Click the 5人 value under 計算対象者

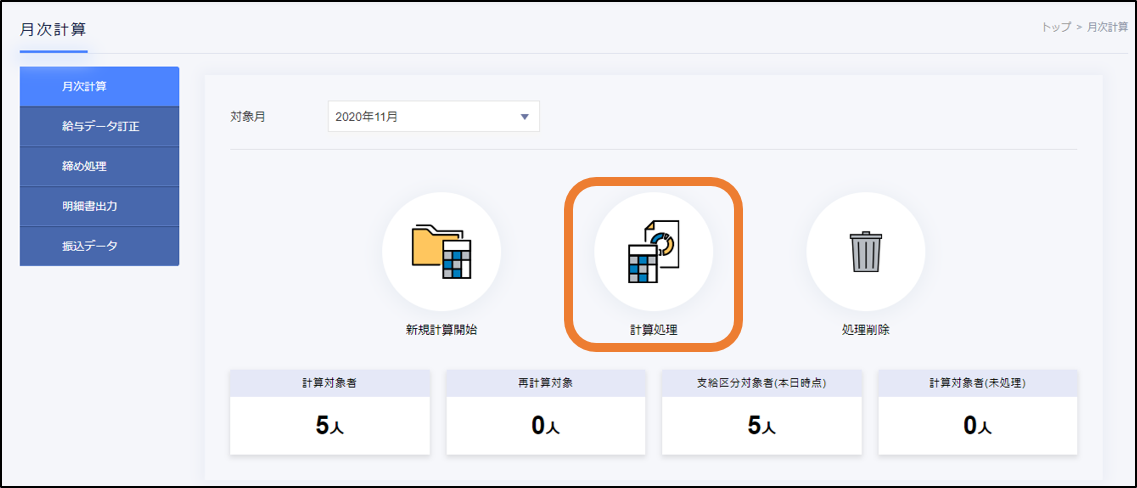tap(330, 426)
